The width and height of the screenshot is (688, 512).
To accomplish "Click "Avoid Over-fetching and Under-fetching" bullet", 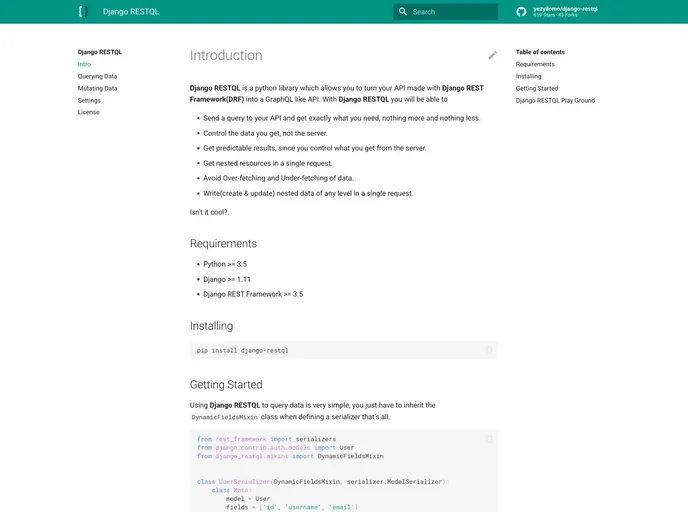I will coord(278,178).
